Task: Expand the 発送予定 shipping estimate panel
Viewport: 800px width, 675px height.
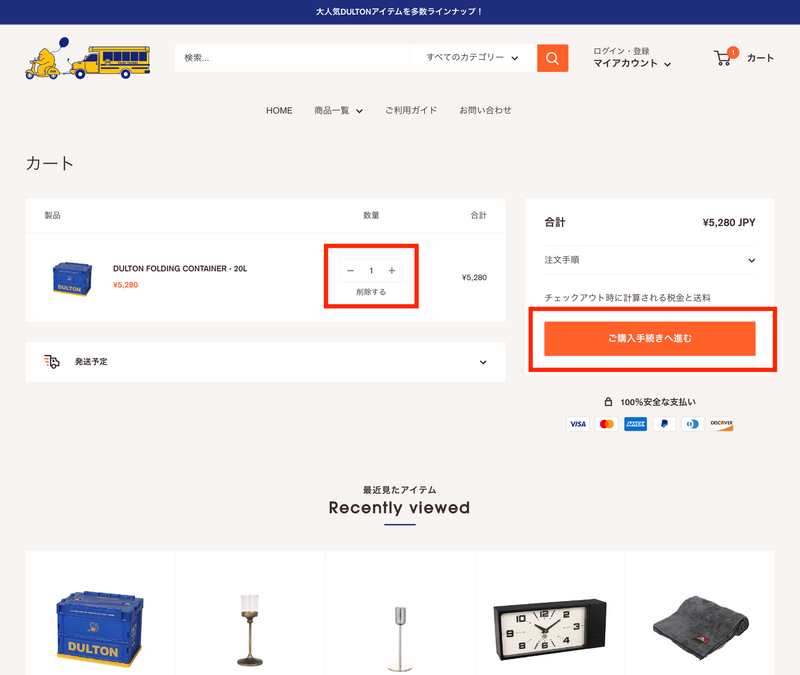Action: (x=265, y=362)
